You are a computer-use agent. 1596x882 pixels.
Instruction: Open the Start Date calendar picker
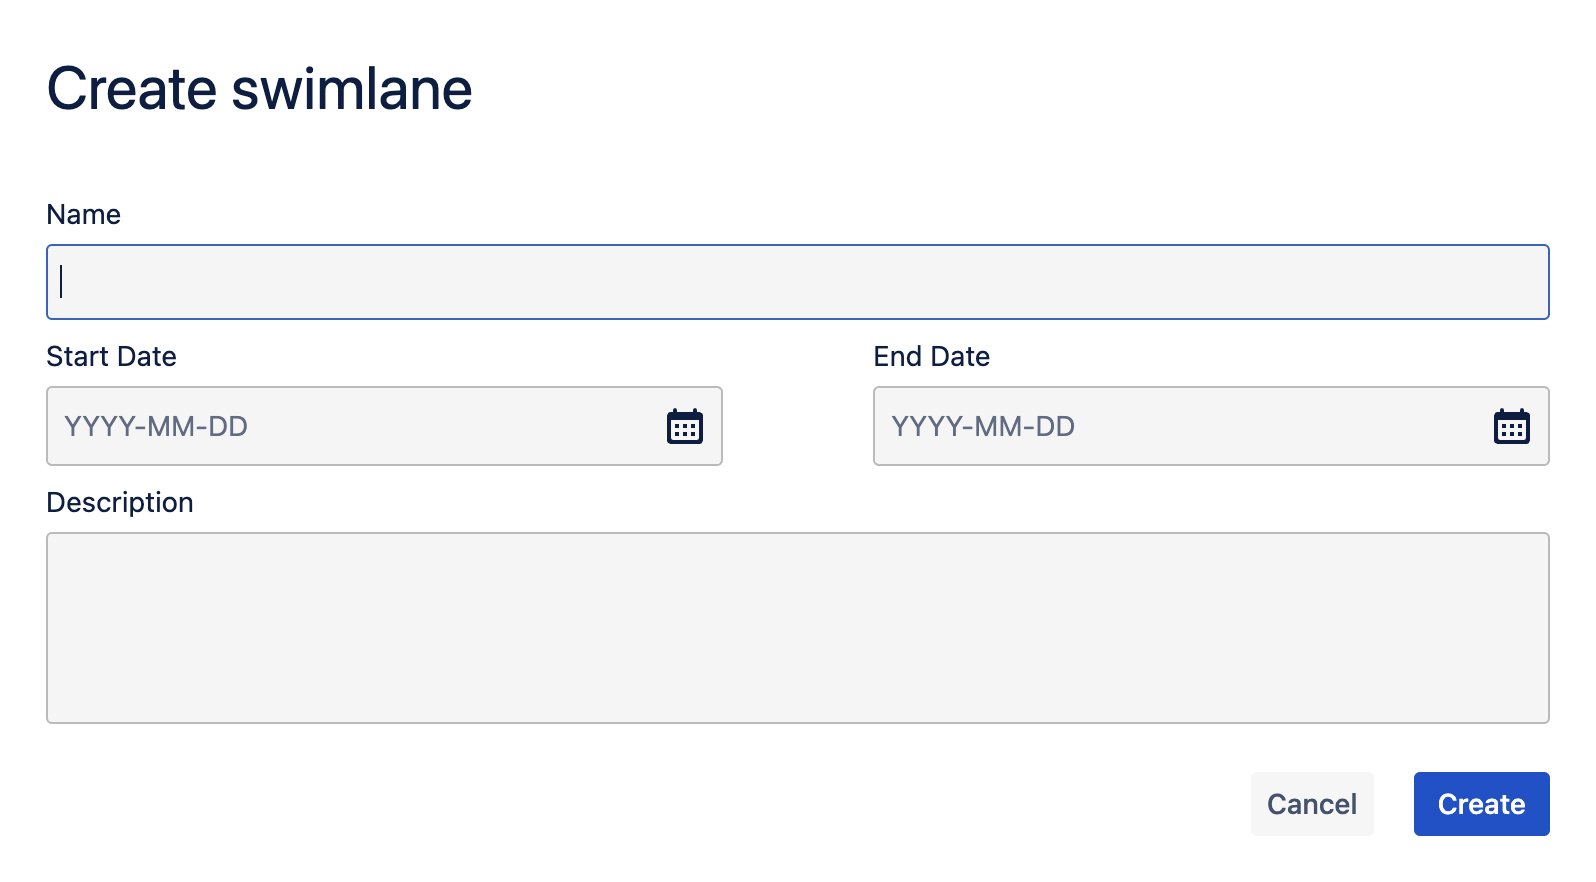pos(685,427)
